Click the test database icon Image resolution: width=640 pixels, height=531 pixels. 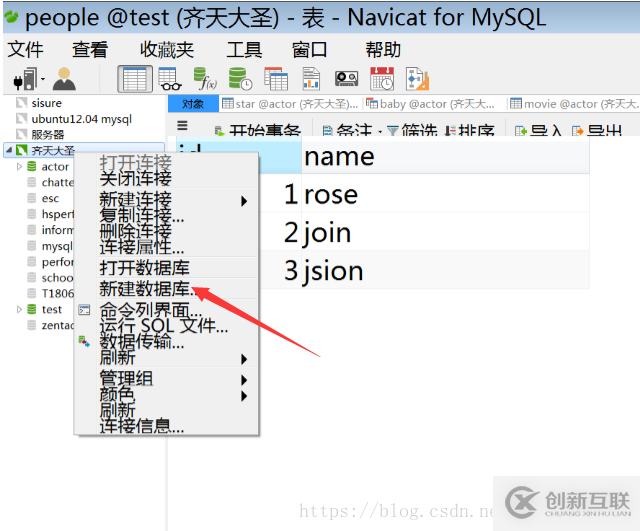coord(31,309)
